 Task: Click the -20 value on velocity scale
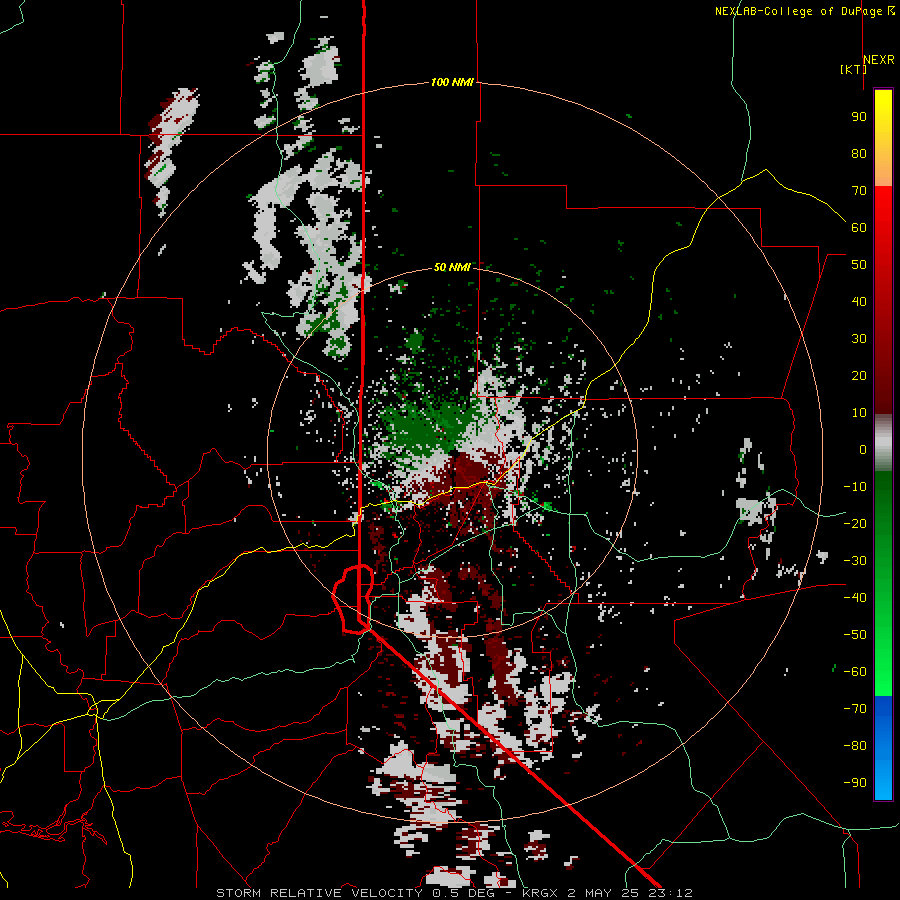(x=855, y=523)
